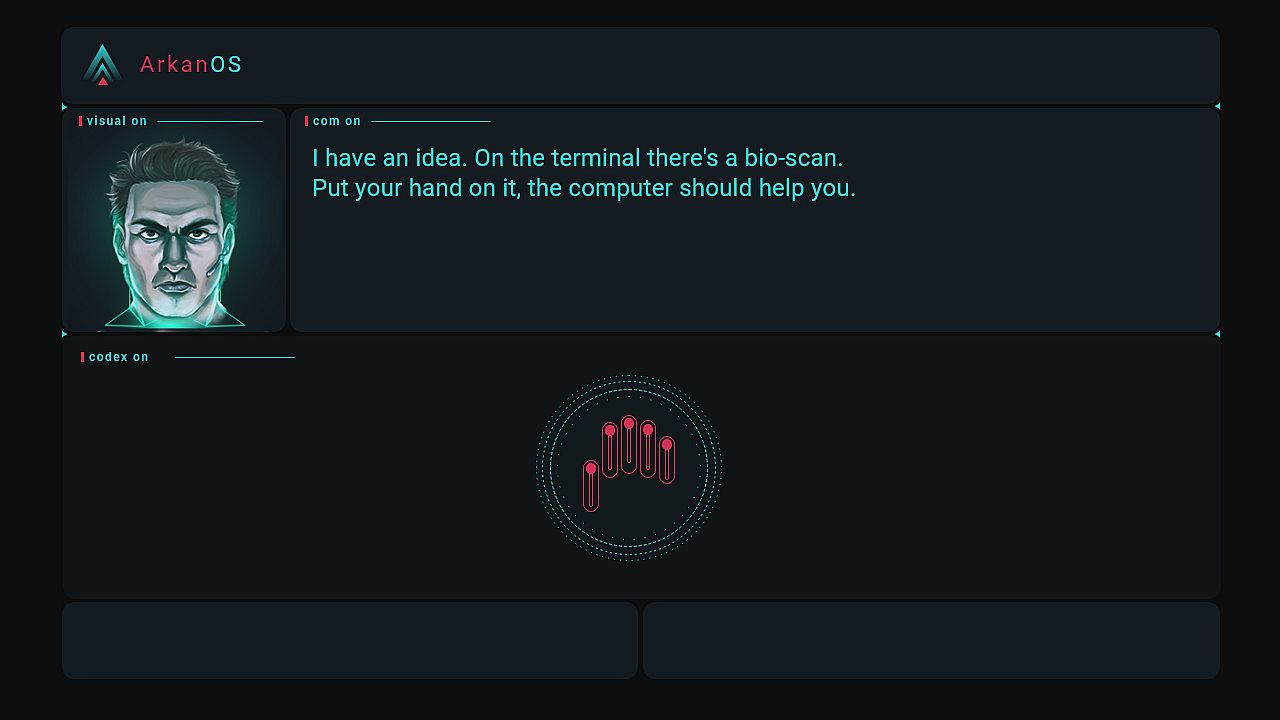Click the "Put your hand on it" line
Image resolution: width=1280 pixels, height=720 pixels.
click(x=583, y=188)
